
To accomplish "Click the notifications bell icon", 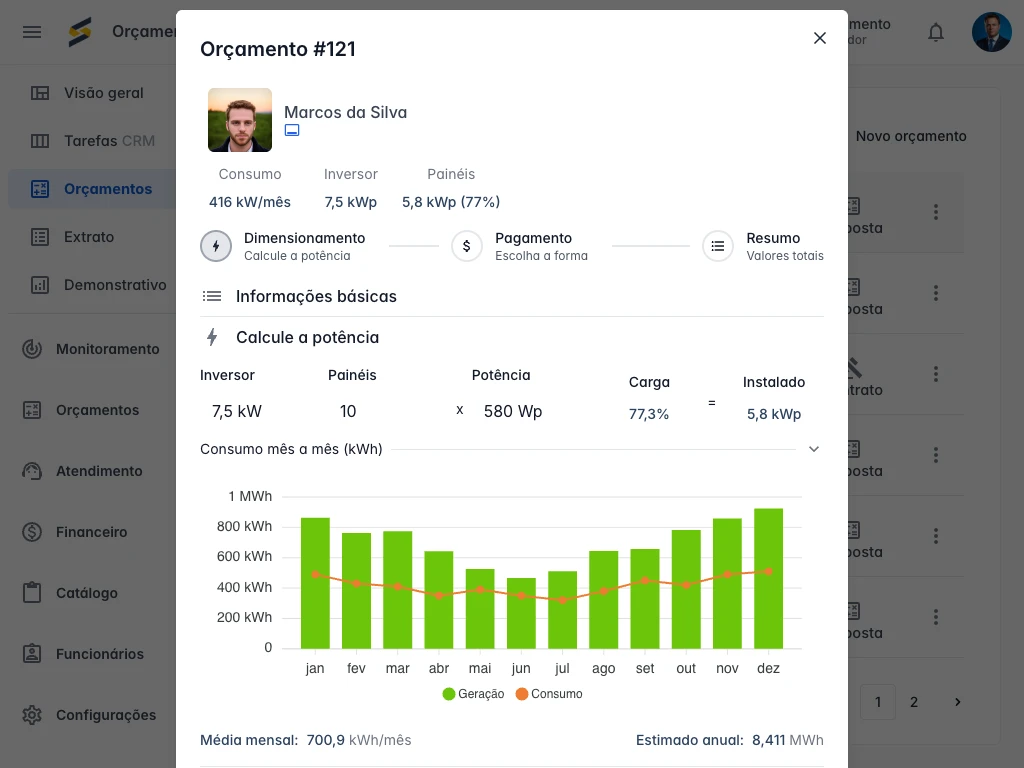I will tap(936, 32).
